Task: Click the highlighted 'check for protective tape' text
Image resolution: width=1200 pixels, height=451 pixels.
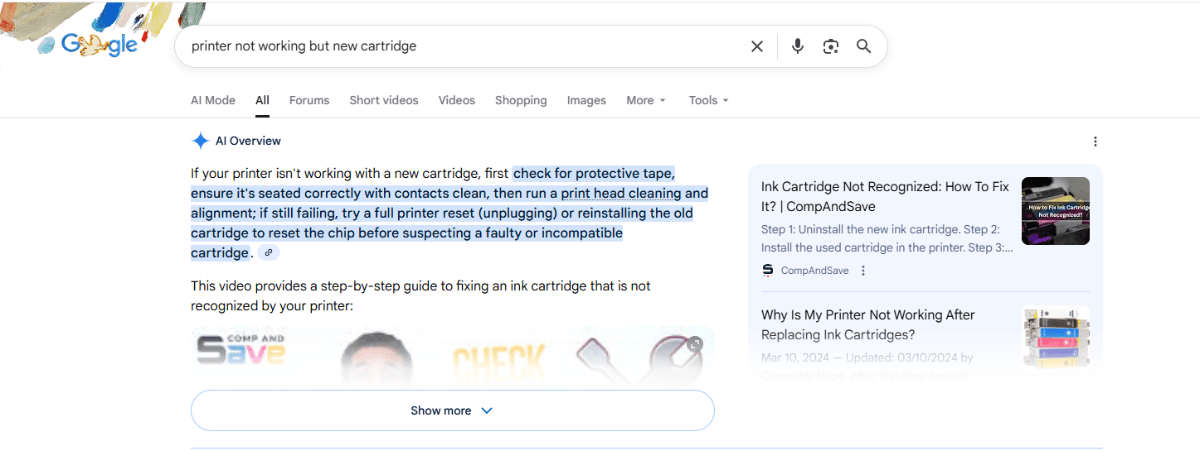Action: (x=594, y=173)
